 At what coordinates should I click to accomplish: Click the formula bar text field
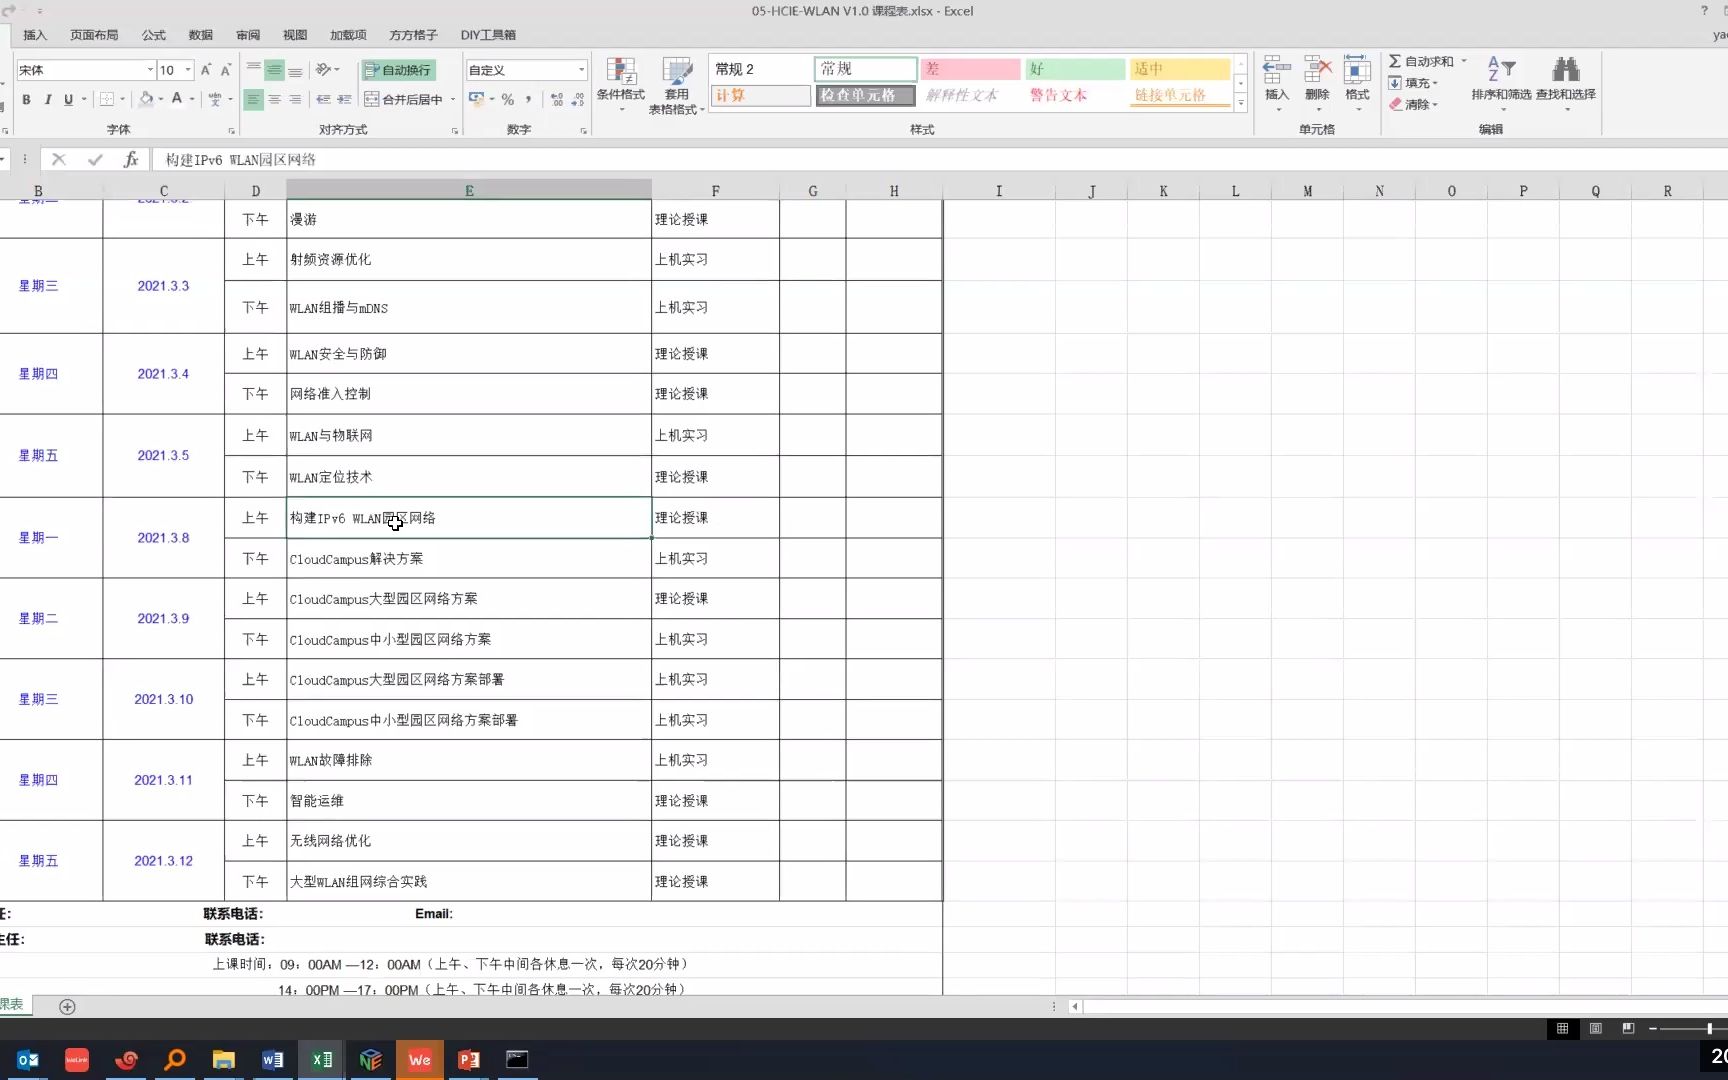tap(940, 159)
